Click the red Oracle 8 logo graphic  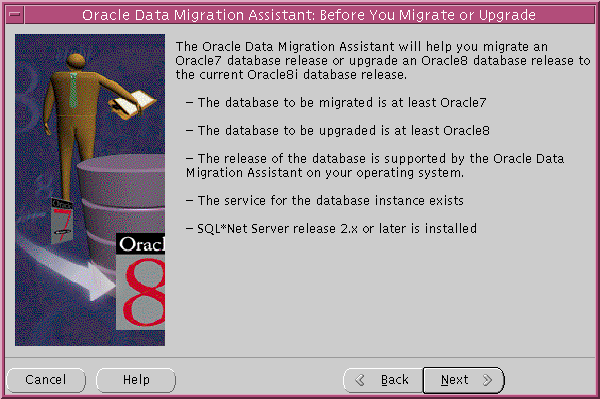[140, 282]
